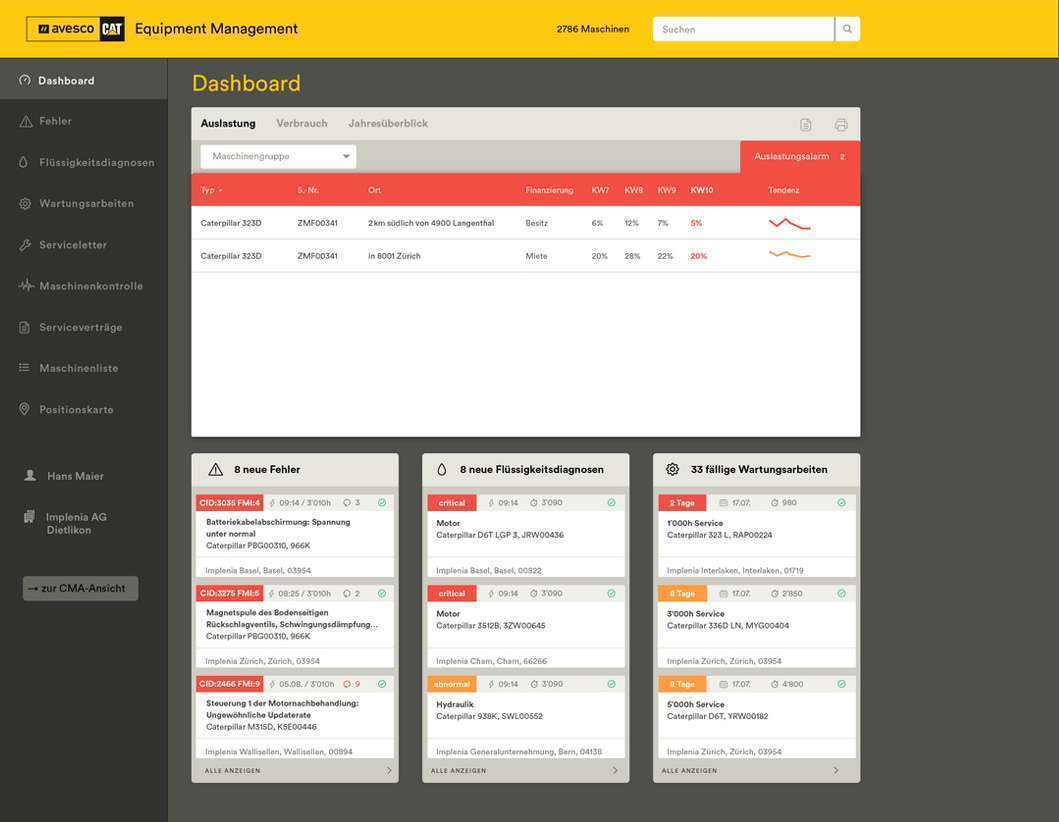Click the search magnifier button
This screenshot has width=1059, height=822.
point(847,29)
